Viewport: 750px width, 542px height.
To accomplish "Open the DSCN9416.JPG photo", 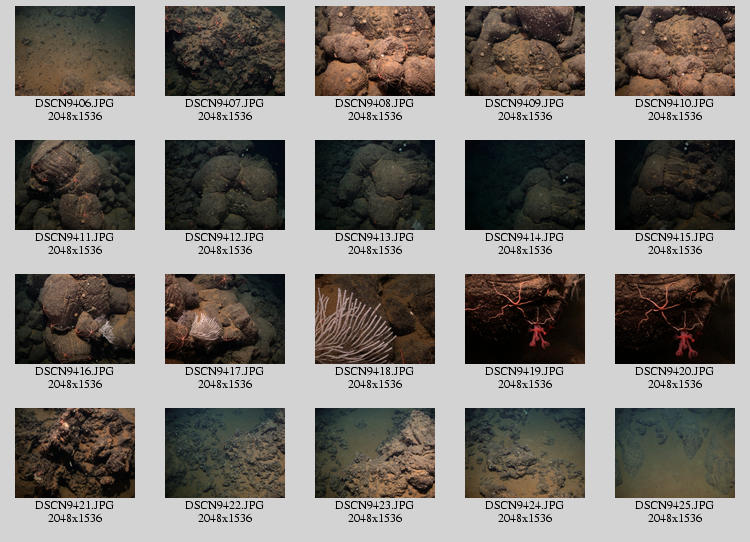I will pyautogui.click(x=75, y=319).
